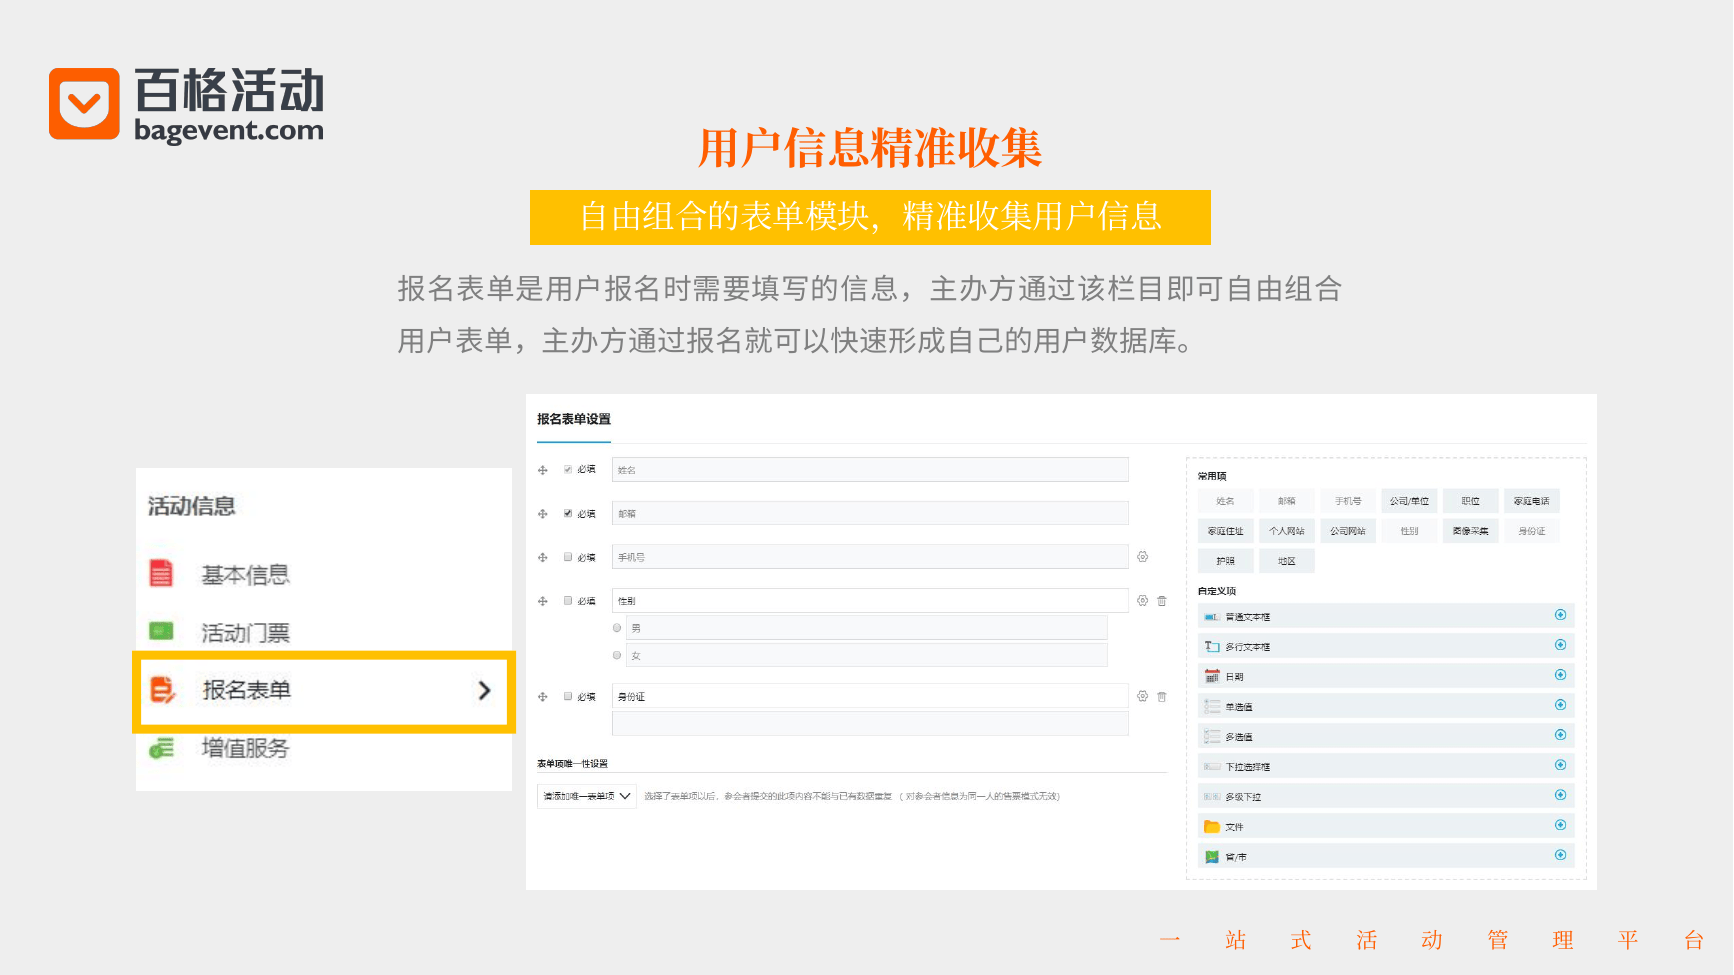Select 报名表单 in the sidebar
Screen dimensions: 1734x975
(324, 691)
